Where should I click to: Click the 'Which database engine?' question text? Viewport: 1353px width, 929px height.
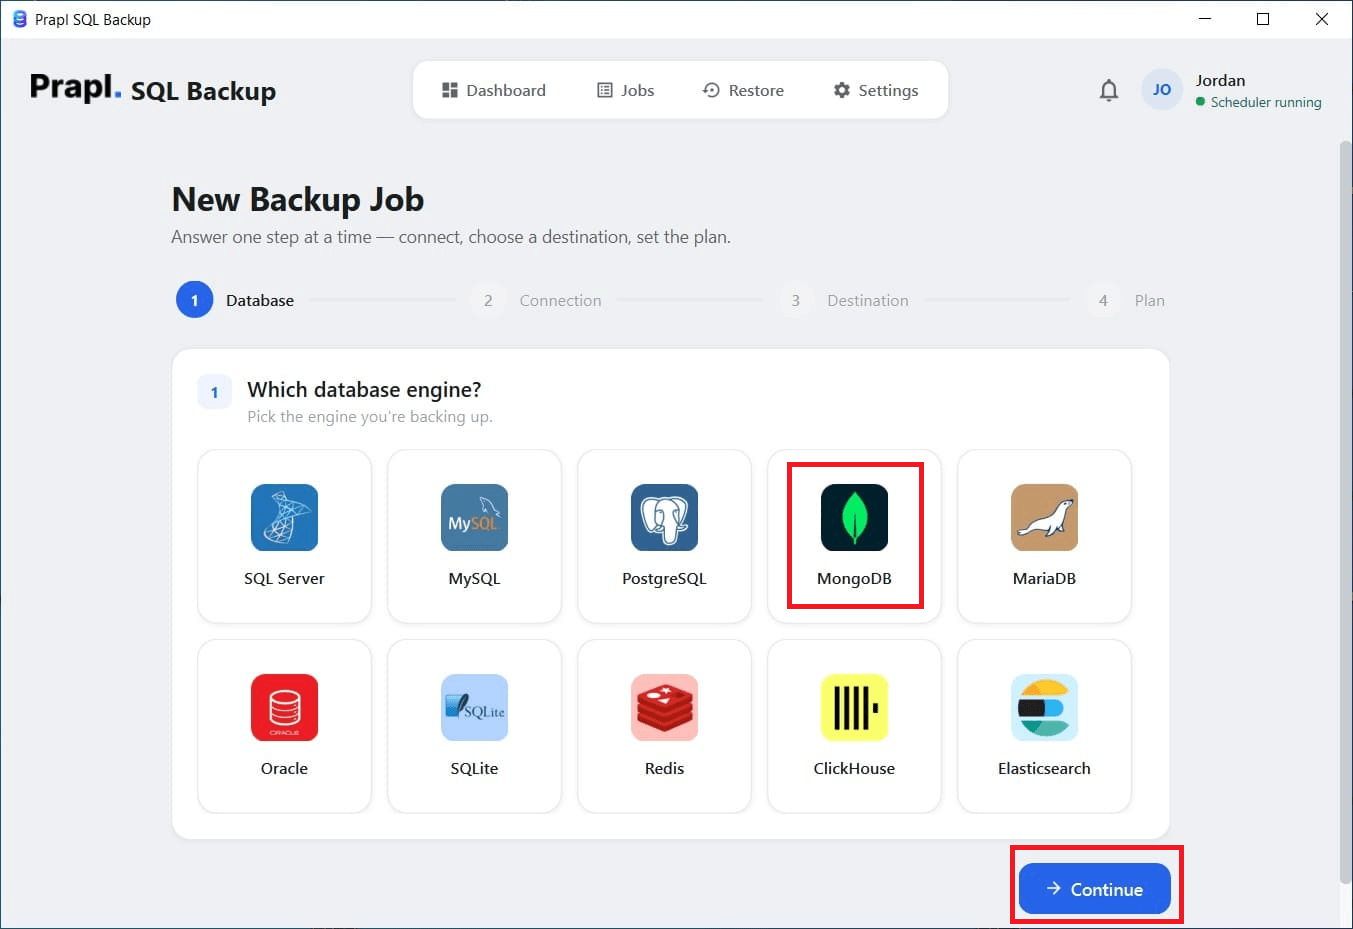[x=364, y=389]
